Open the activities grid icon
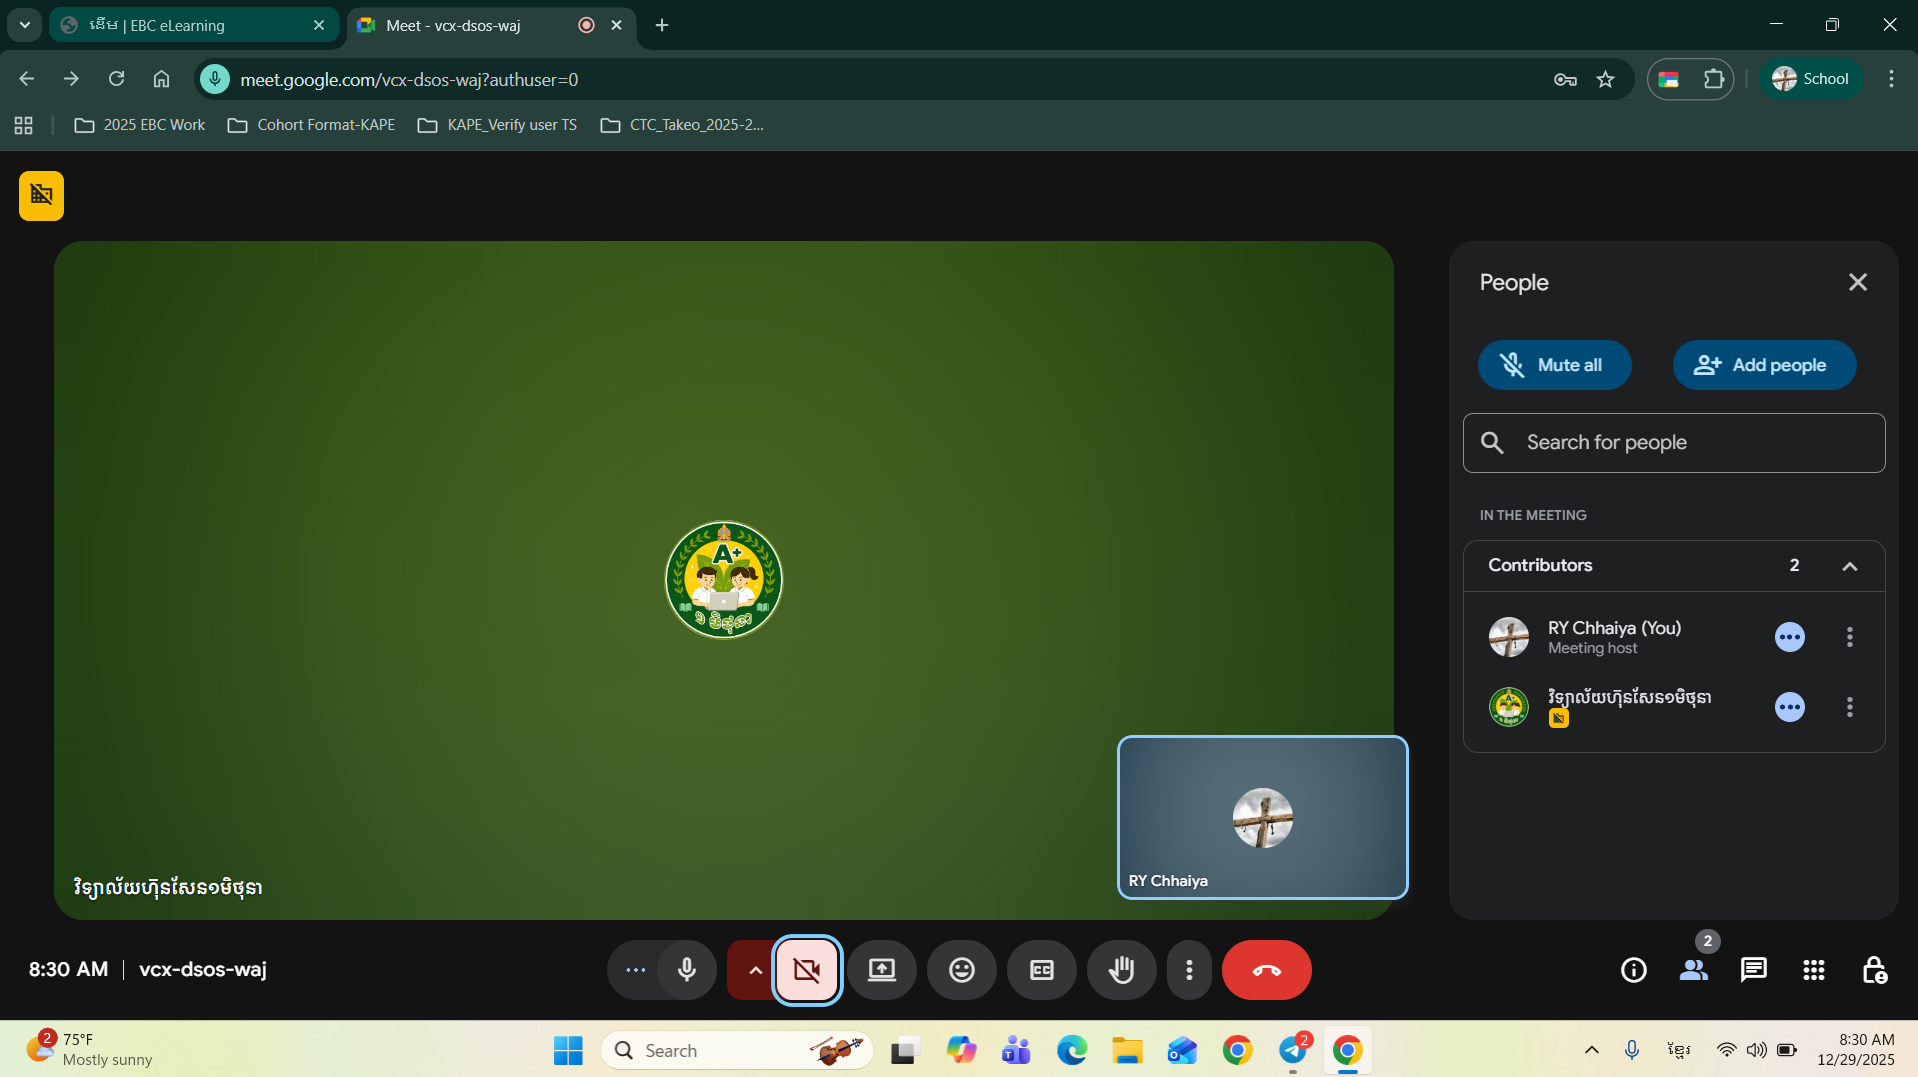Screen dimensions: 1918x1077 click(1813, 969)
